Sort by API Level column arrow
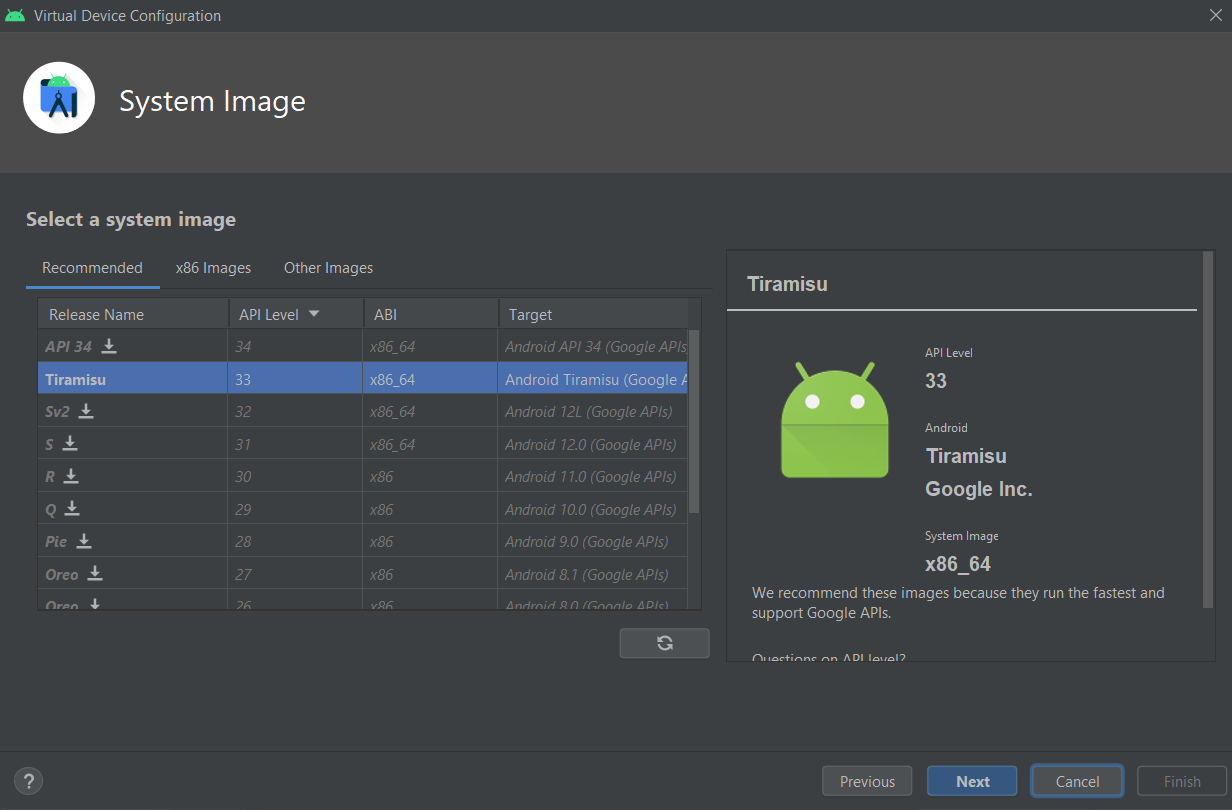The image size is (1232, 810). coord(314,314)
